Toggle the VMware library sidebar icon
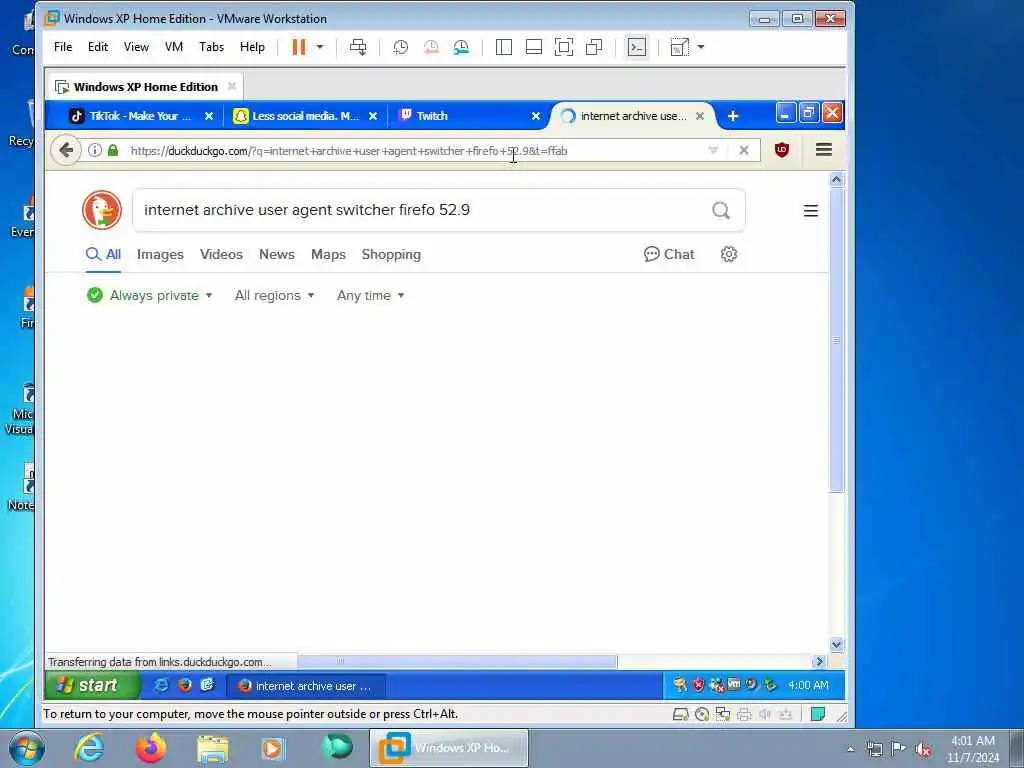The width and height of the screenshot is (1024, 768). point(504,47)
